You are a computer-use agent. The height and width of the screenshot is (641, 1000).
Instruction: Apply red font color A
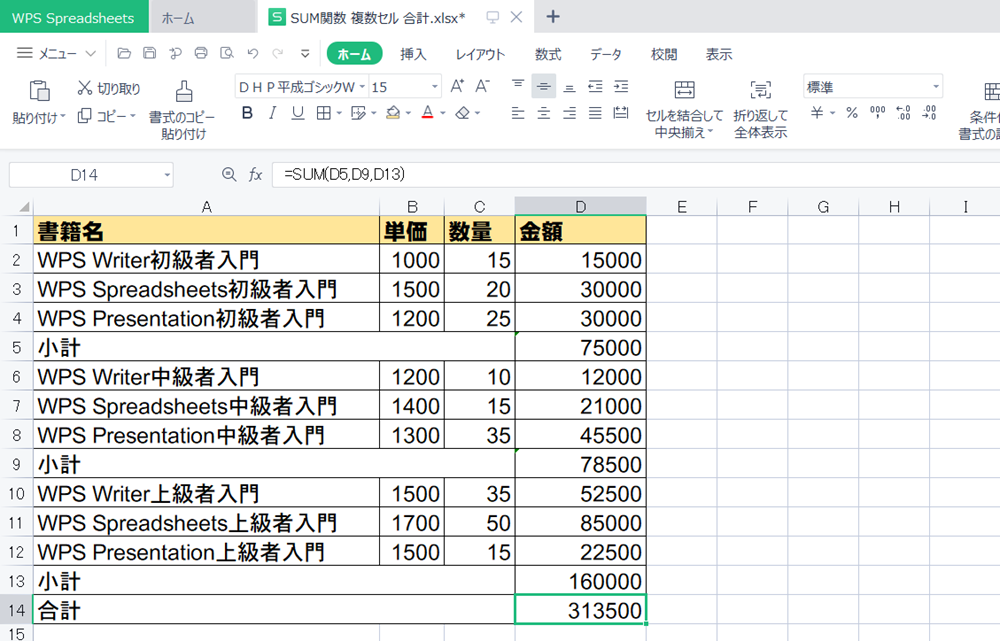point(427,113)
